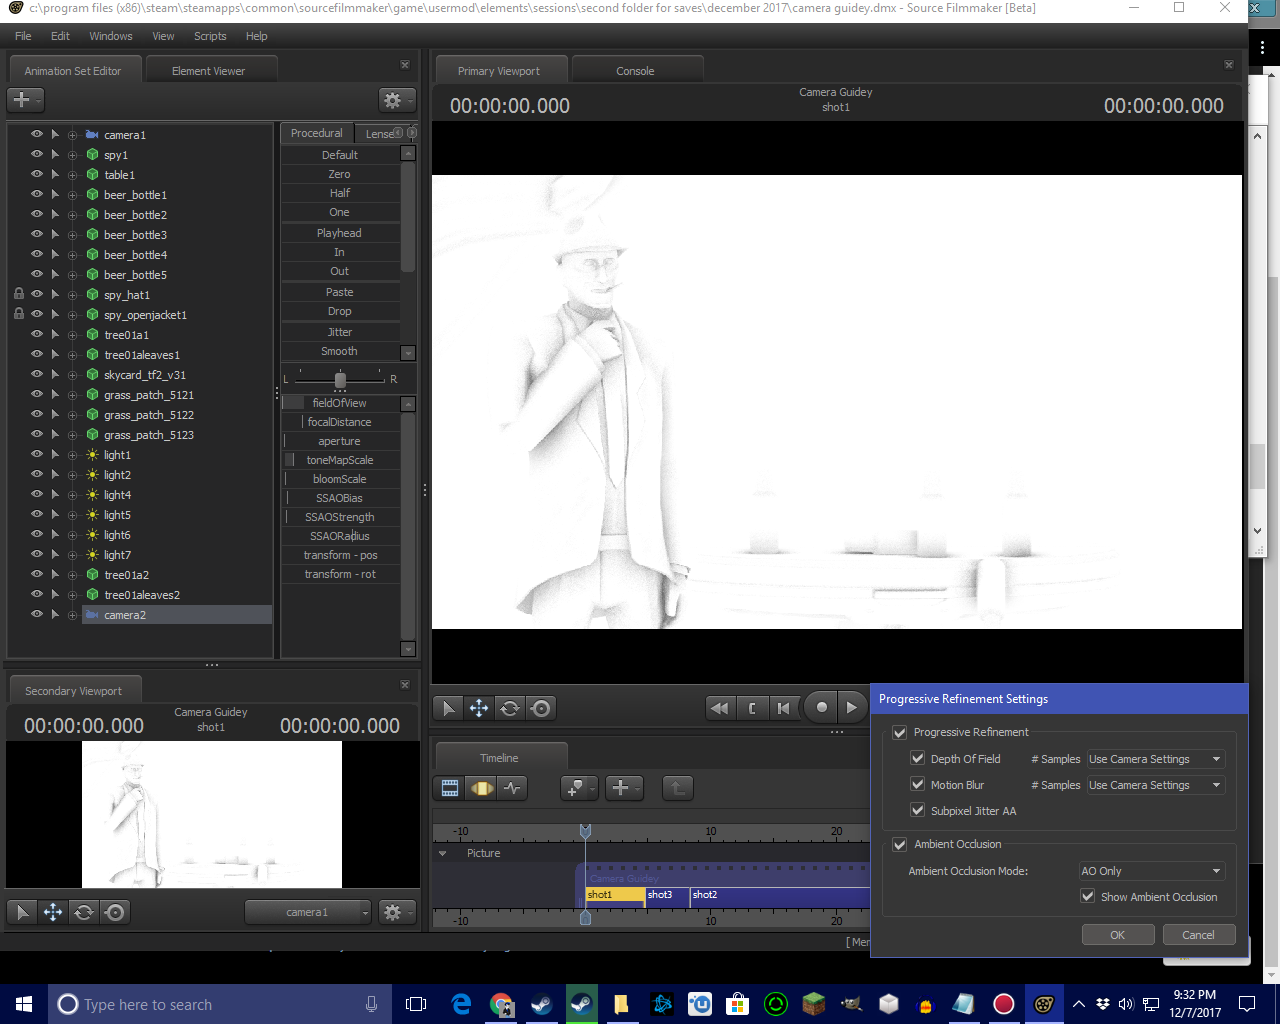Apply the Jitter procedural preset
This screenshot has width=1280, height=1024.
point(340,332)
